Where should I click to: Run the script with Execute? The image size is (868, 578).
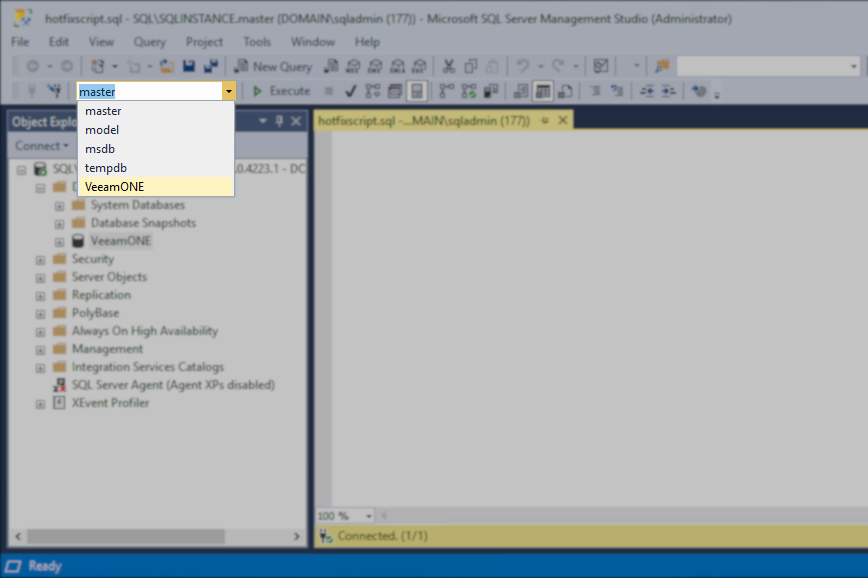[281, 91]
